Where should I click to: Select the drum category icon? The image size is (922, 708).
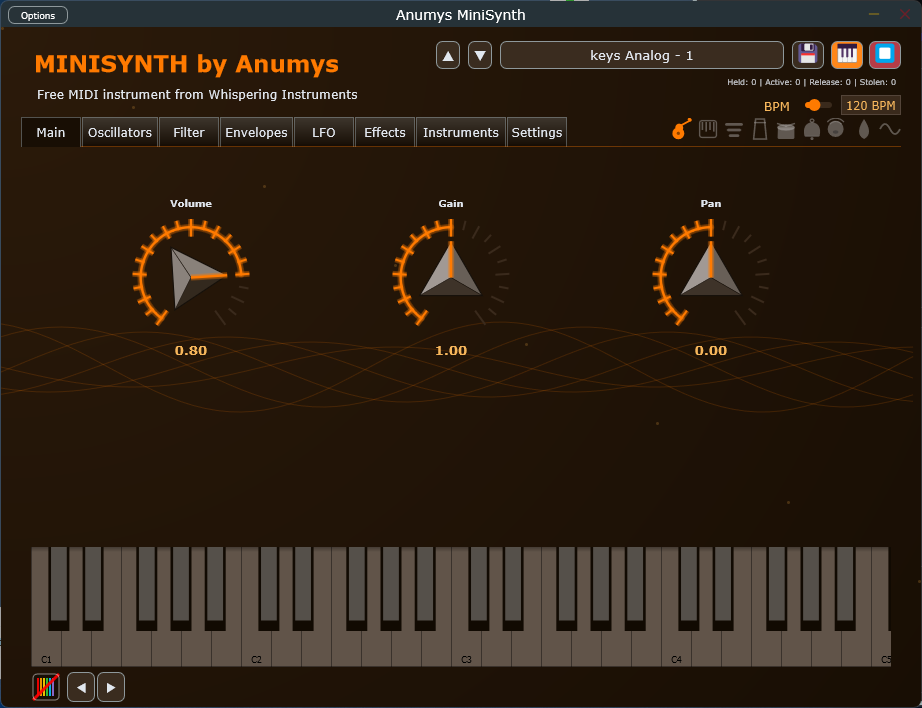786,130
